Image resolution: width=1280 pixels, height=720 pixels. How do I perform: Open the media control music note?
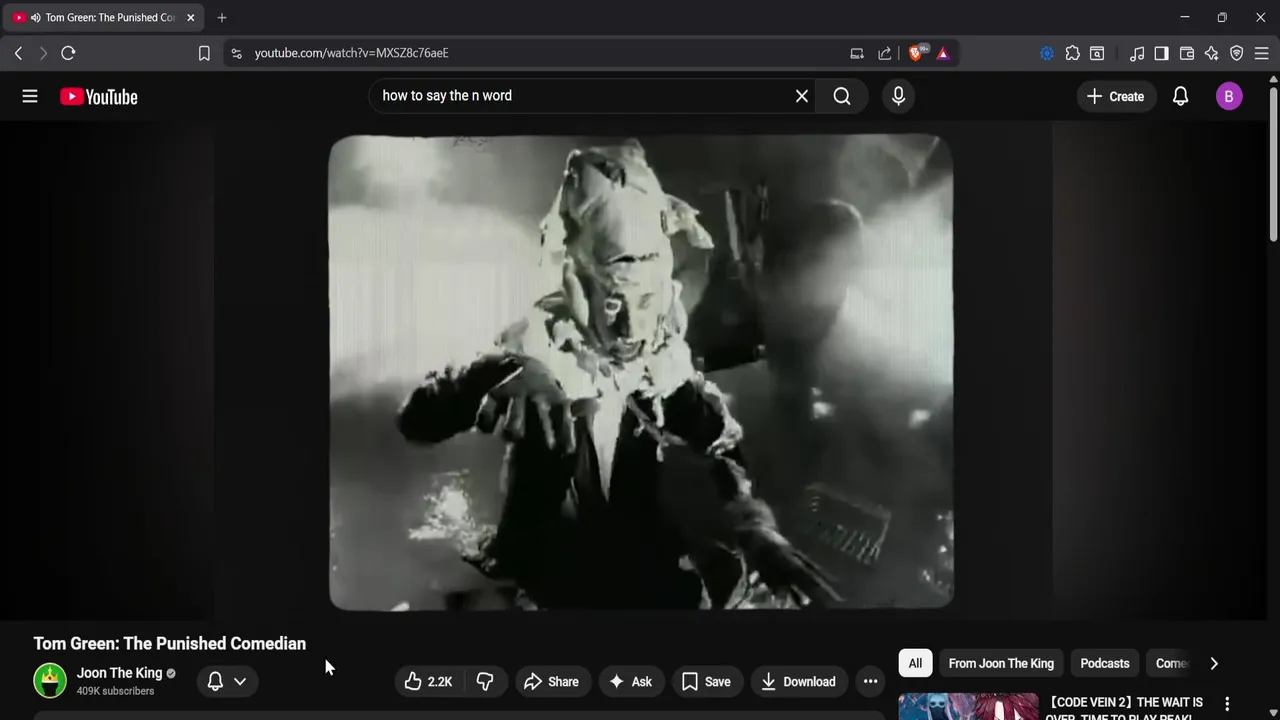pos(1137,53)
